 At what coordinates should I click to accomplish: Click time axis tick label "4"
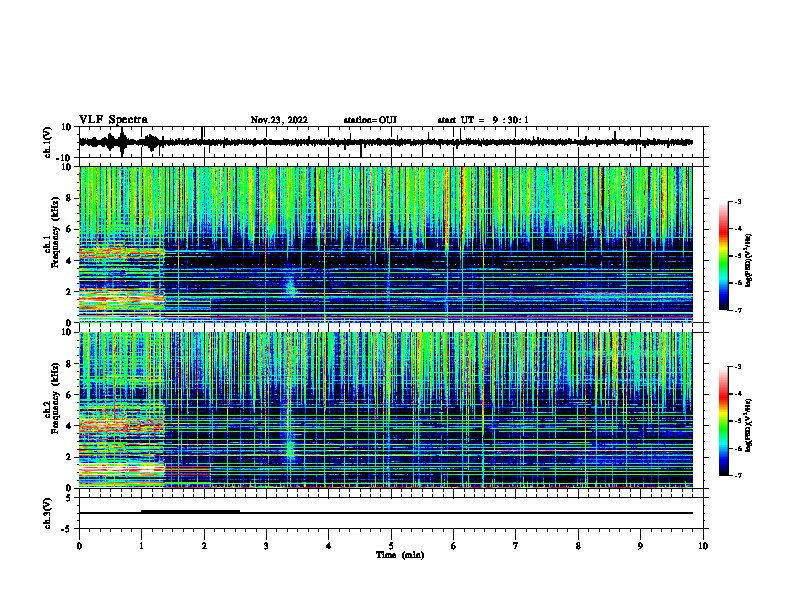pos(329,546)
